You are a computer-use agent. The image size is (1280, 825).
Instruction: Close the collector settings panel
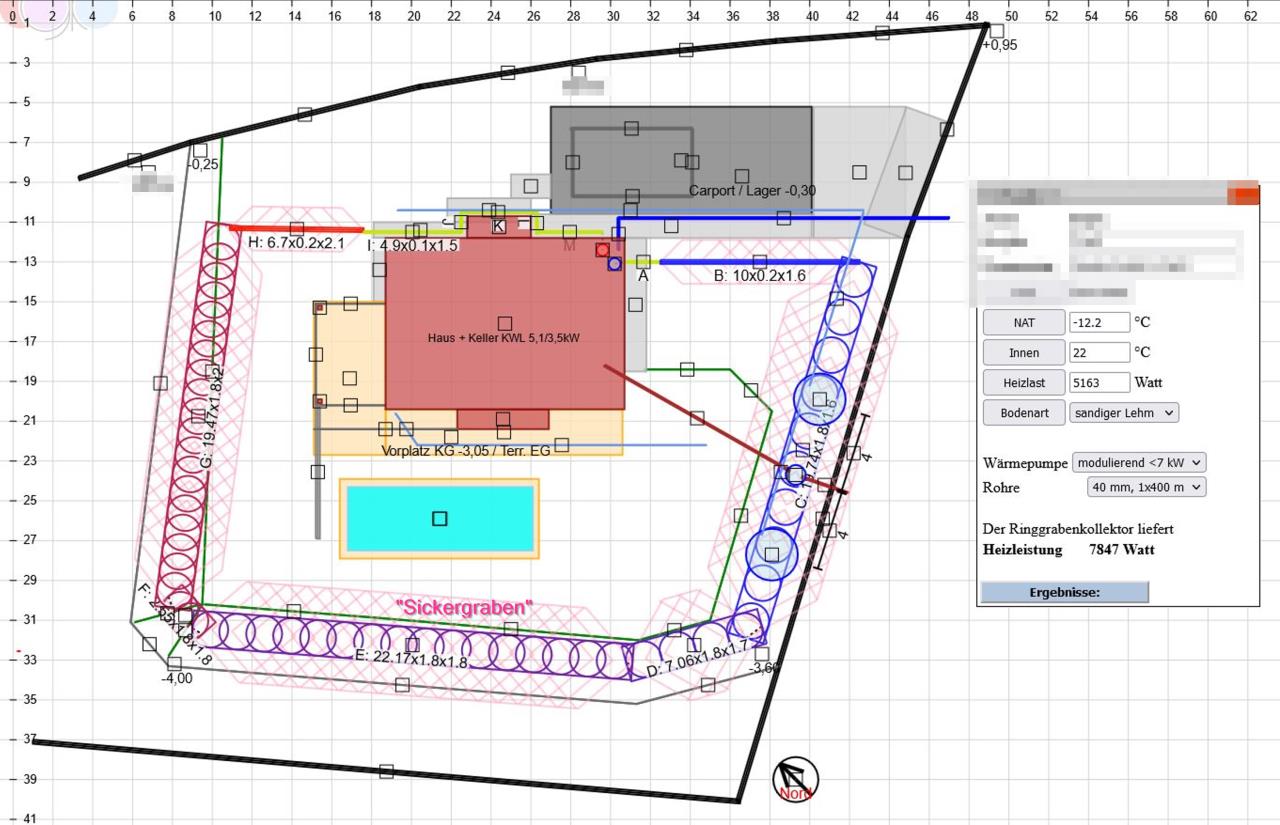1245,194
